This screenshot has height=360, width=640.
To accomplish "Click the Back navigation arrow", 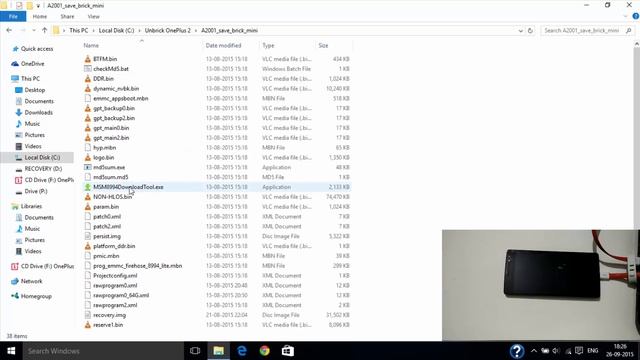I will 9,31.
